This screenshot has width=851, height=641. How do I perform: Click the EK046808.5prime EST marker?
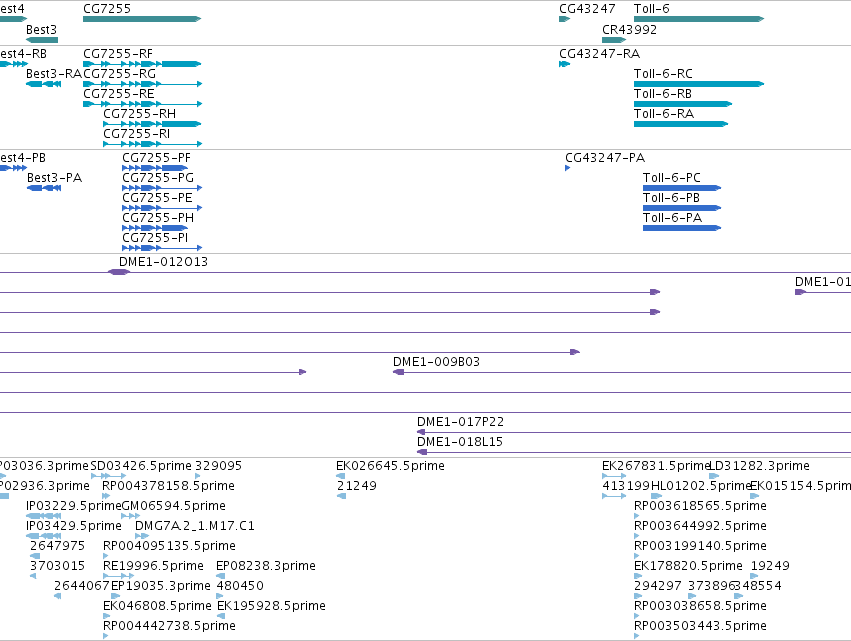pyautogui.click(x=106, y=616)
